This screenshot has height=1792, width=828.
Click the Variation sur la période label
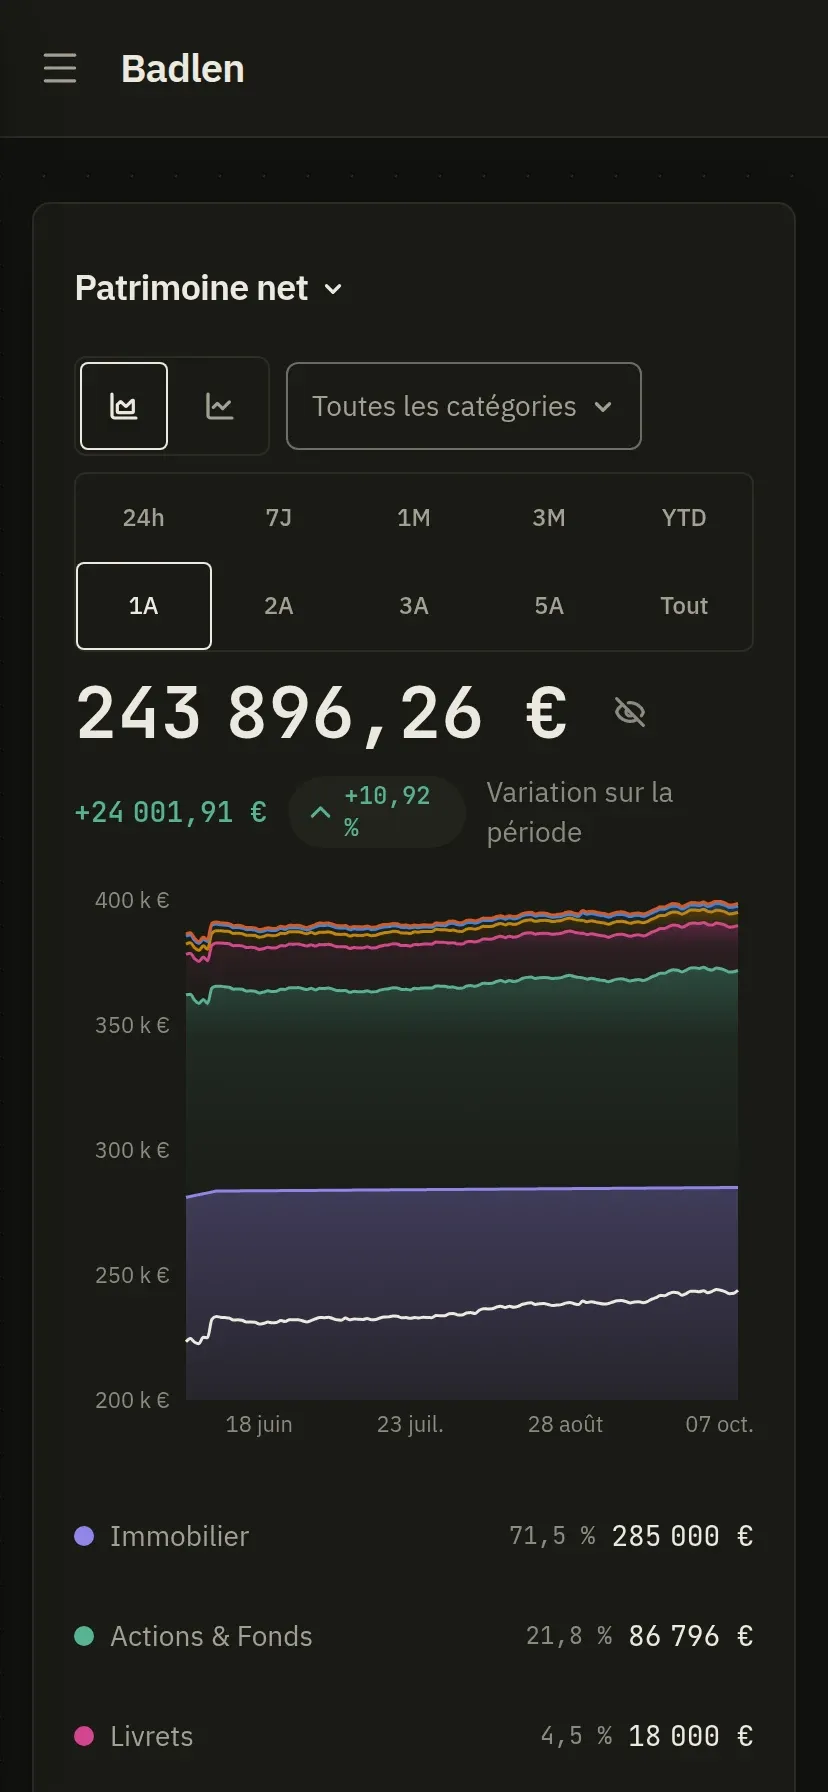pos(580,812)
